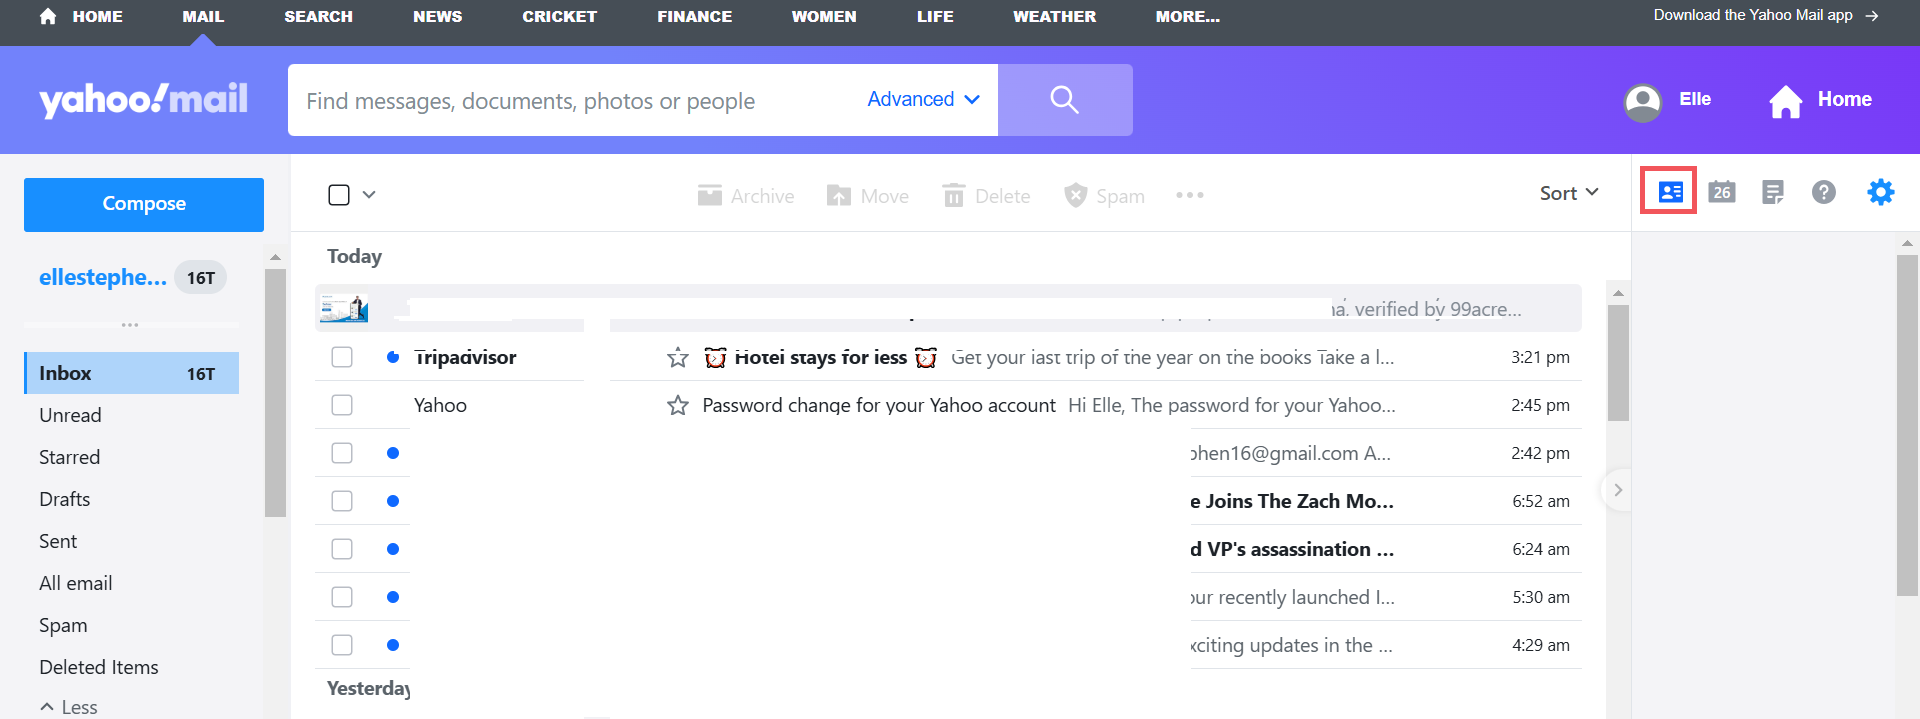
Task: Click the arrow beside Download the Yahoo Mail app
Action: [1872, 16]
